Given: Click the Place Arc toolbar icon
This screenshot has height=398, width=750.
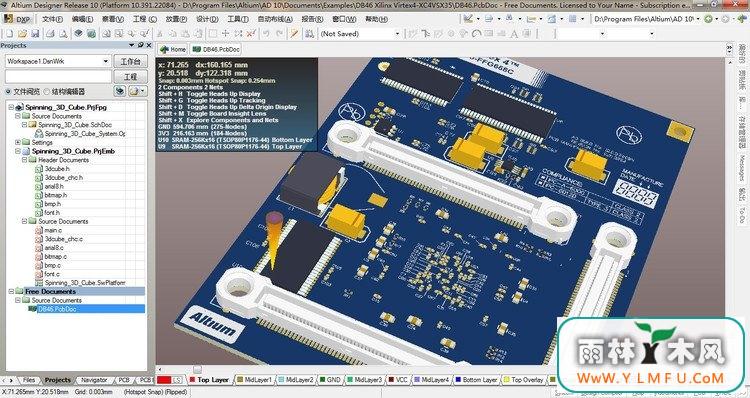Looking at the screenshot, I should [x=476, y=34].
